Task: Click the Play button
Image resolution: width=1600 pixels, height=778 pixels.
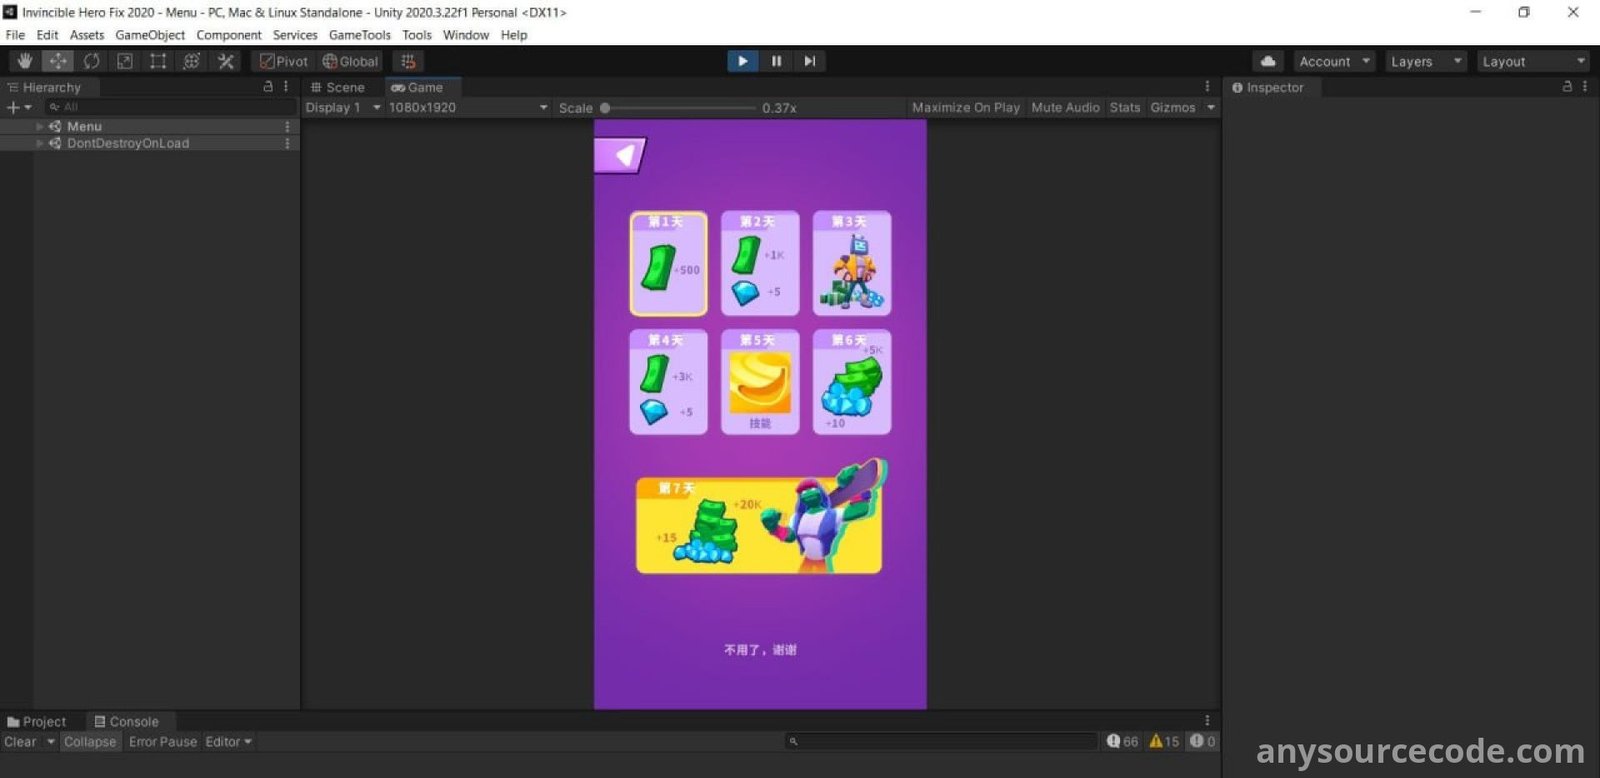Action: 742,61
